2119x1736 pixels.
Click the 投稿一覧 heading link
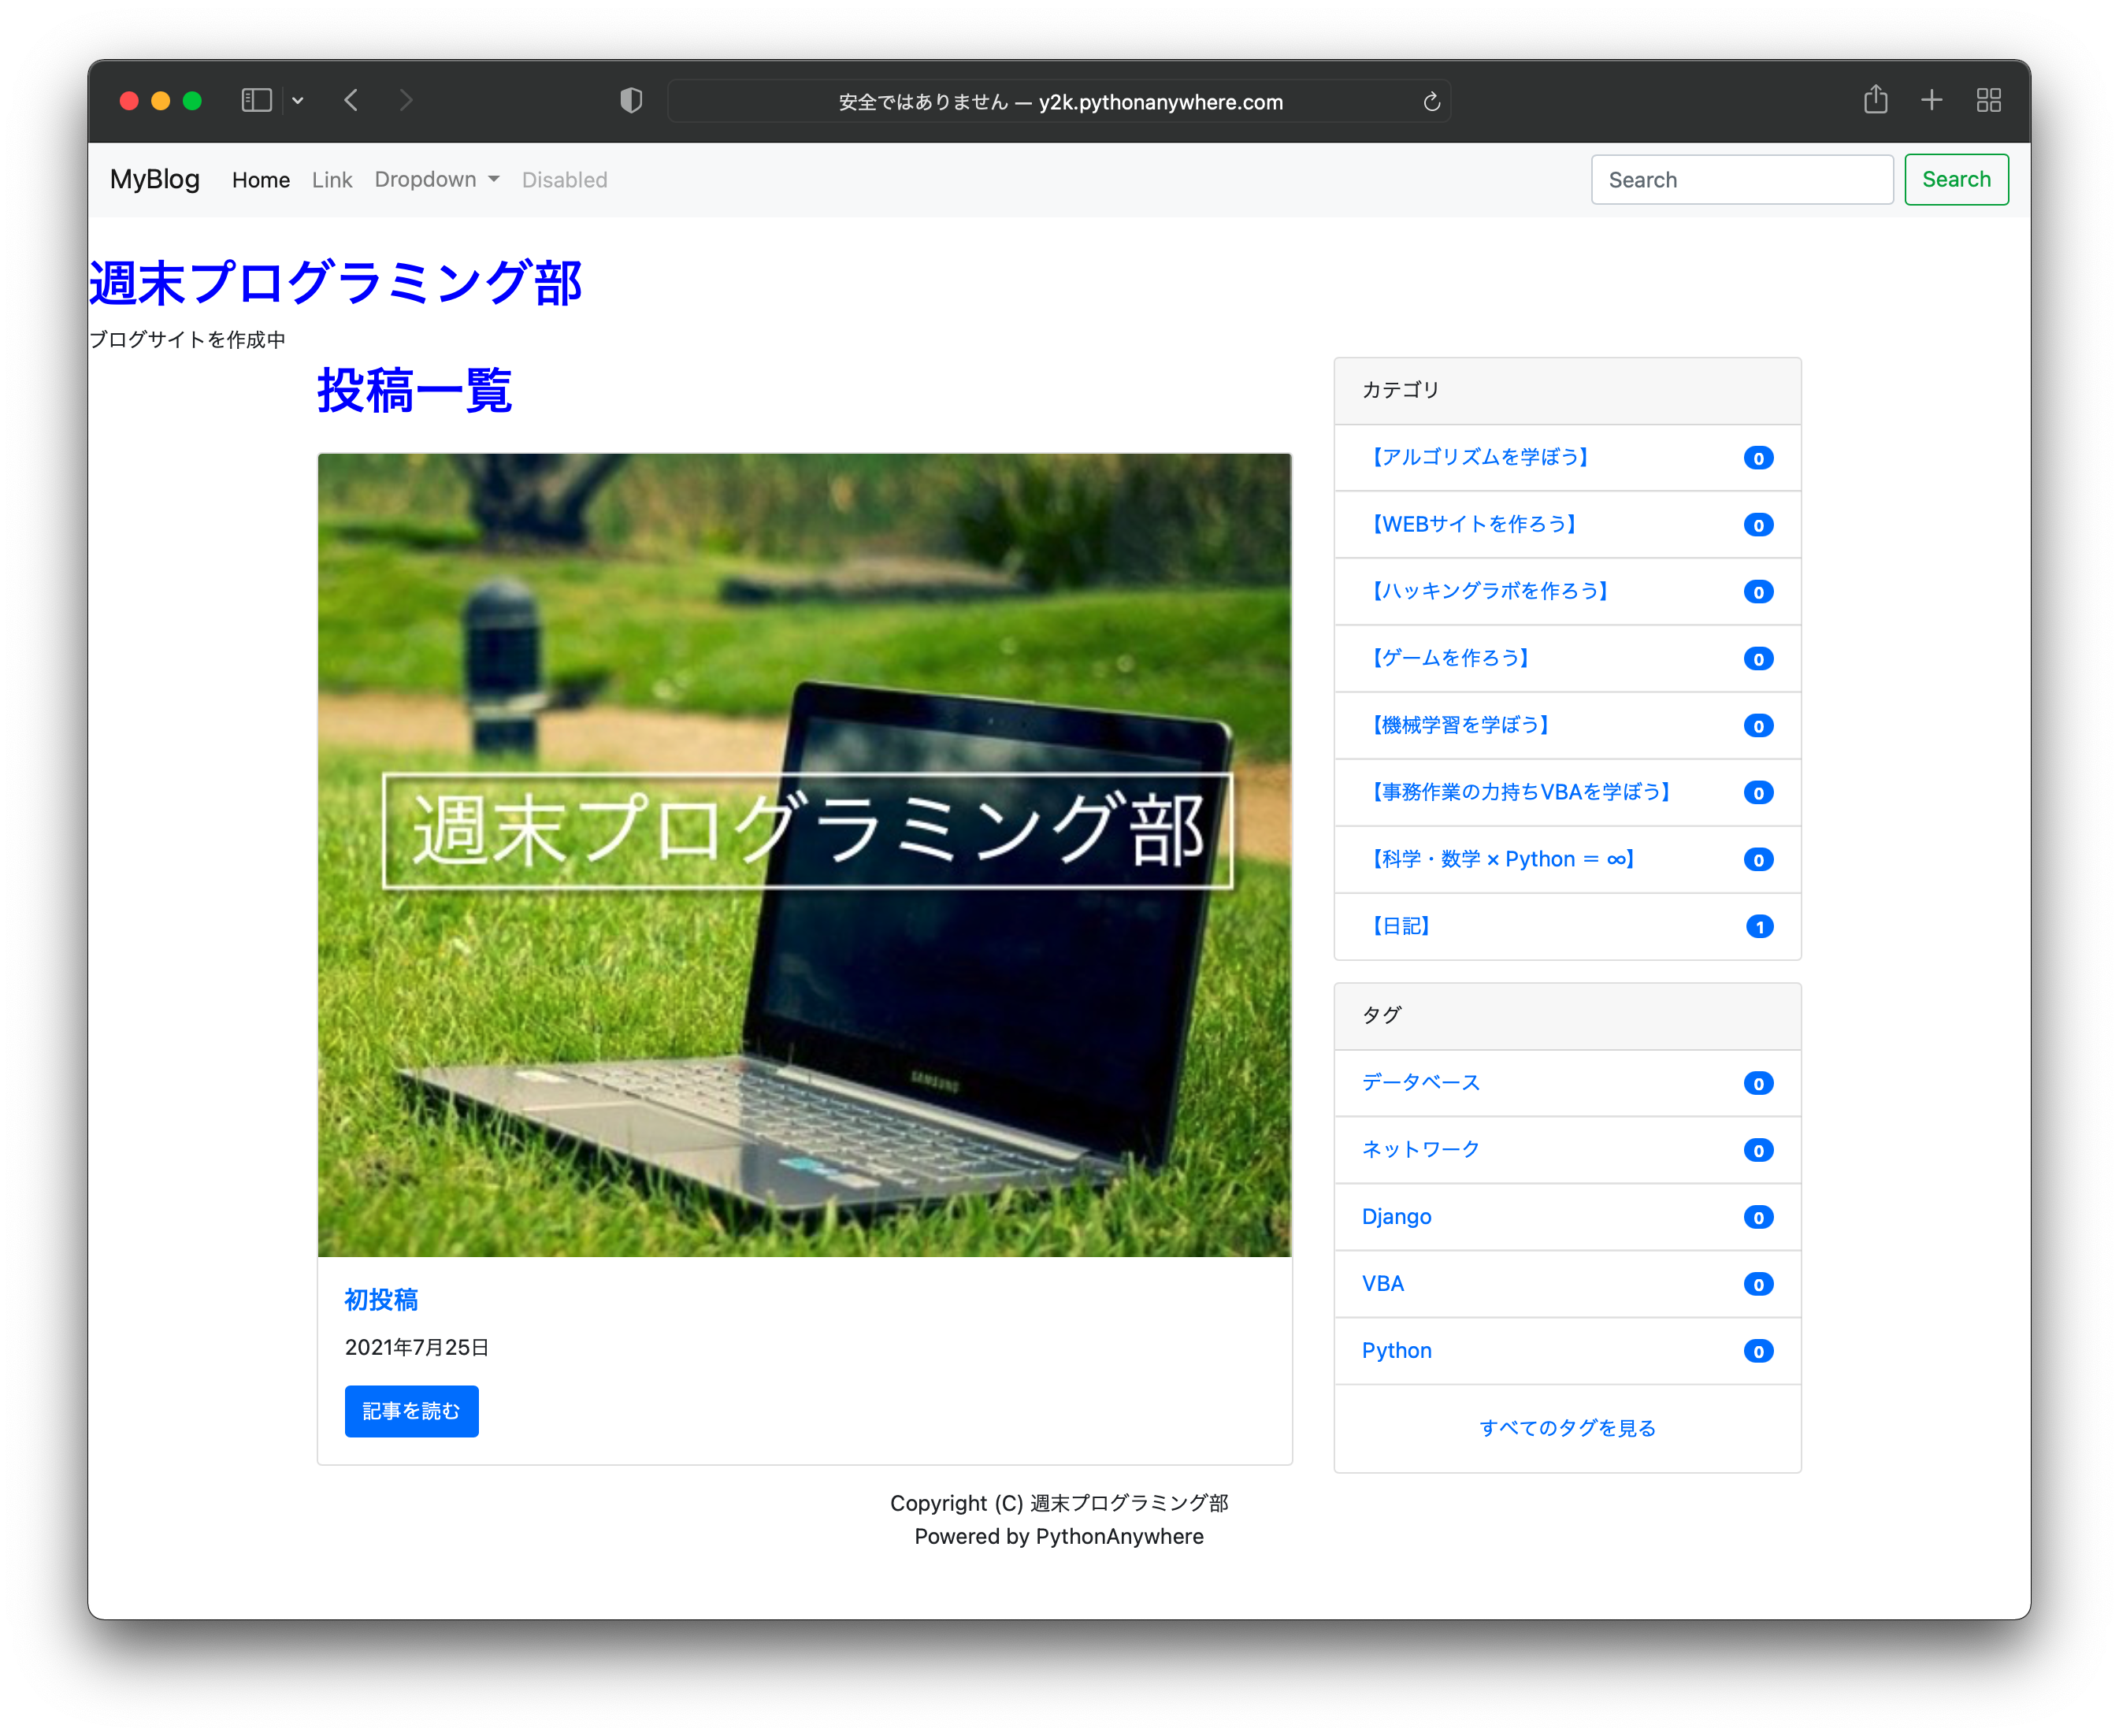click(415, 390)
